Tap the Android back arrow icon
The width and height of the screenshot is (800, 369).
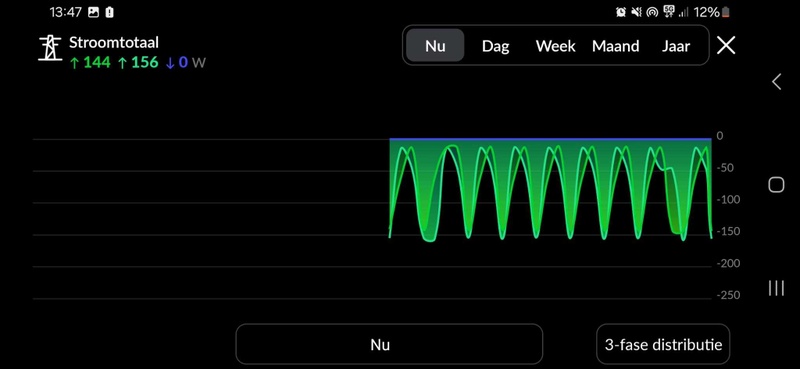pos(777,81)
